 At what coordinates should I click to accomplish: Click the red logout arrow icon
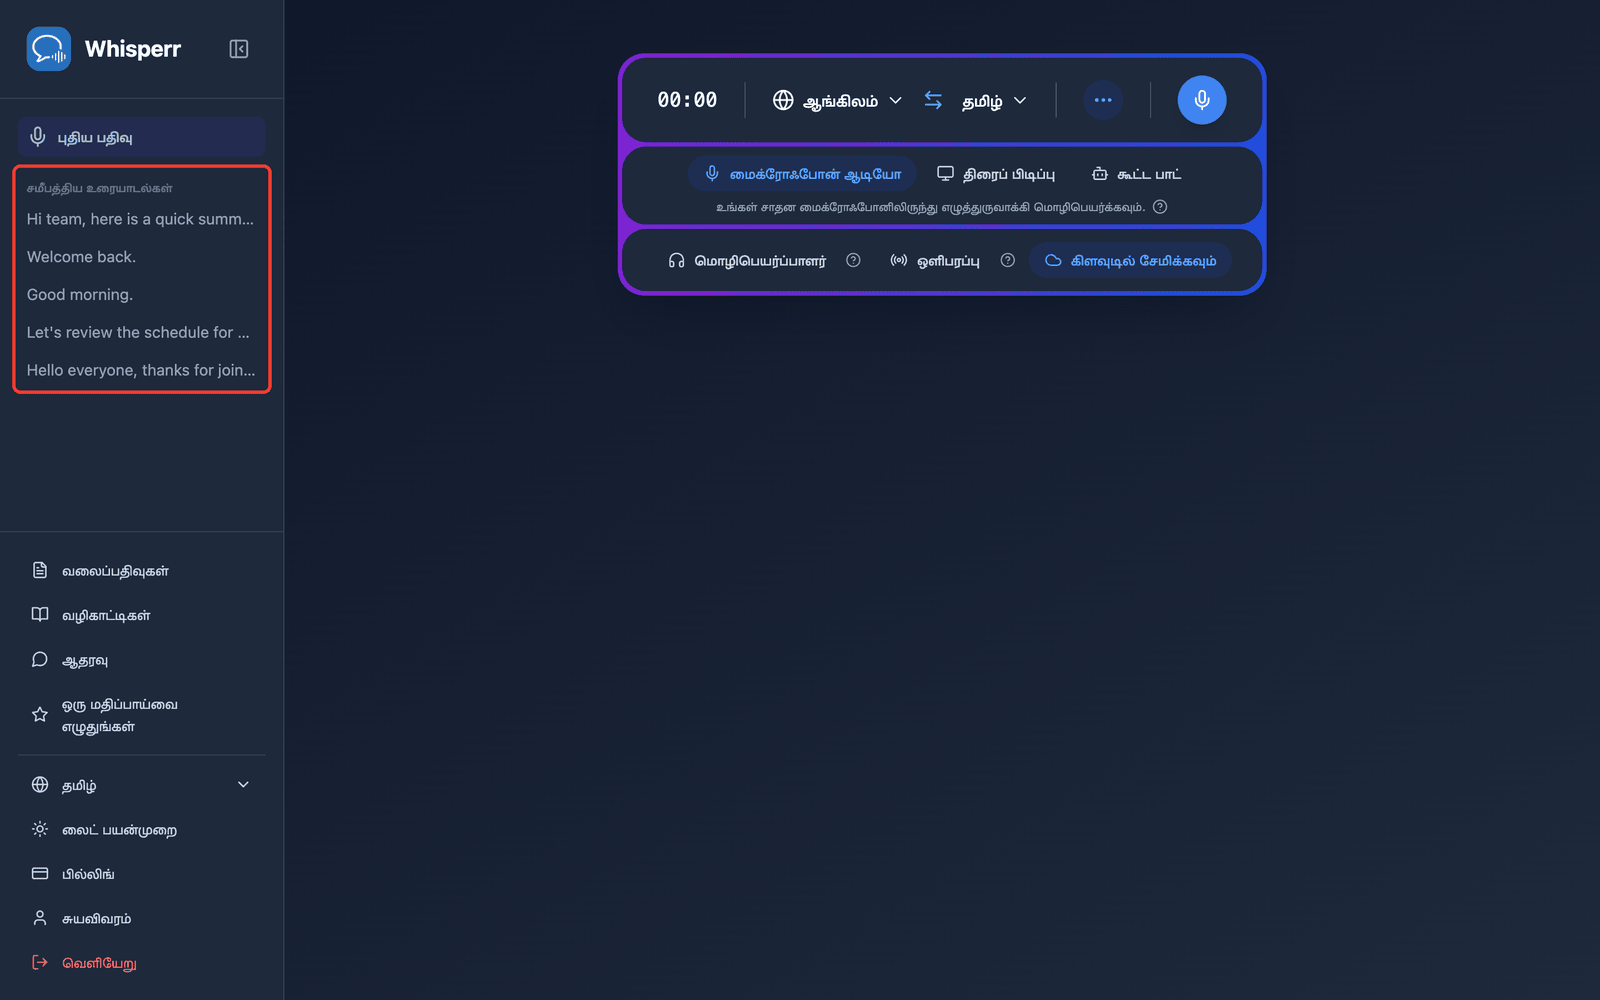point(40,962)
